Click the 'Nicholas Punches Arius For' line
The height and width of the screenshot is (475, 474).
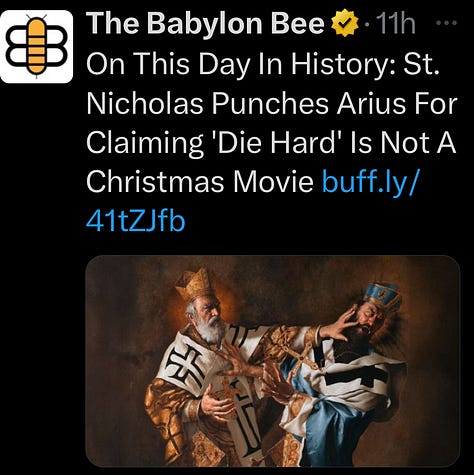(271, 103)
